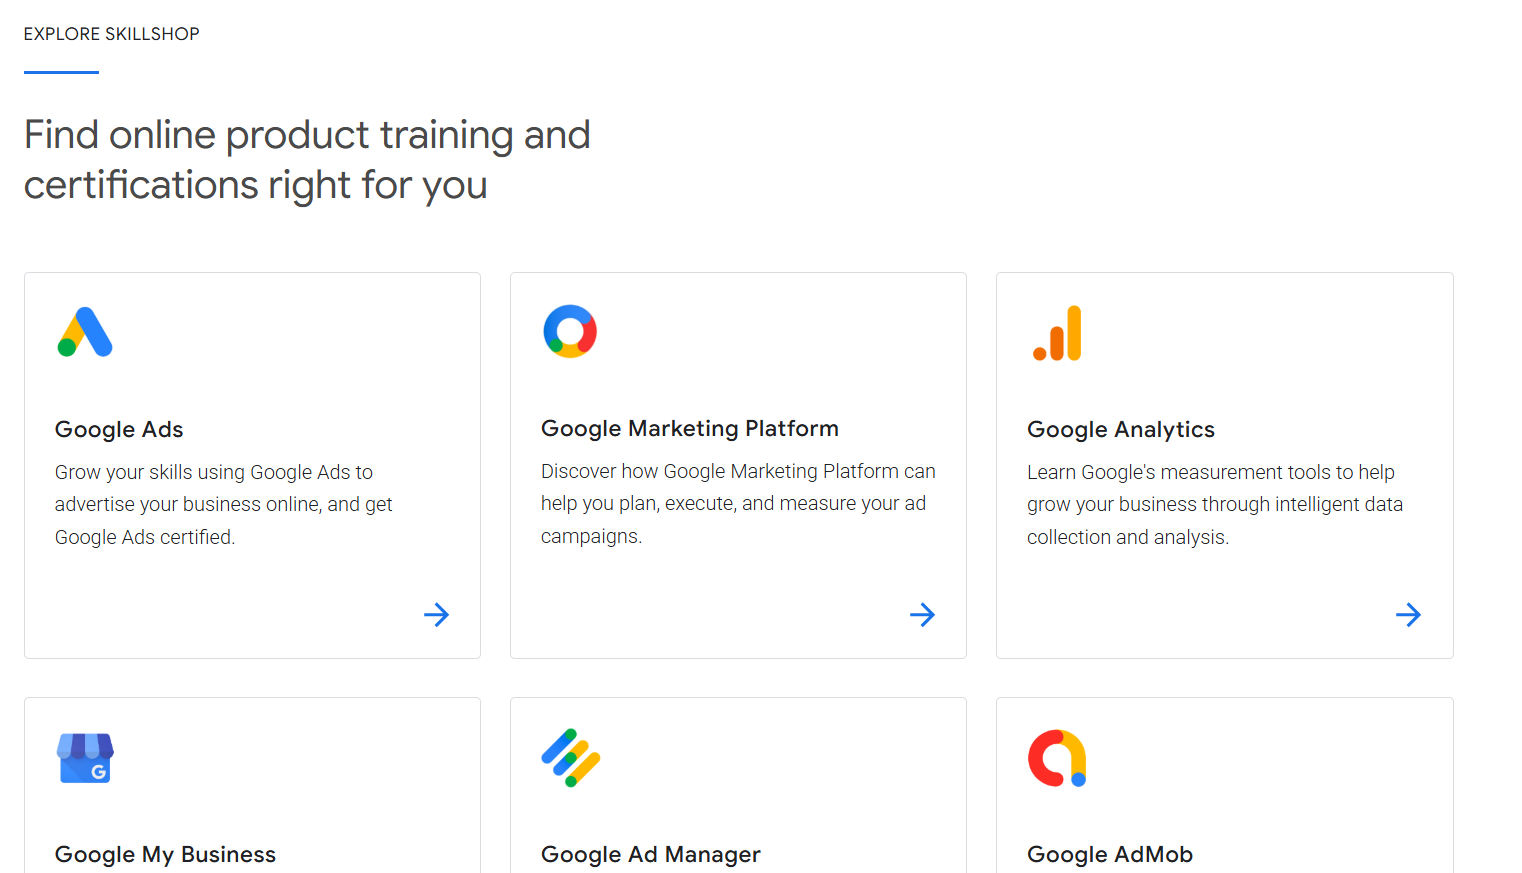Open the Google Analytics training card
1522x873 pixels.
(1224, 465)
